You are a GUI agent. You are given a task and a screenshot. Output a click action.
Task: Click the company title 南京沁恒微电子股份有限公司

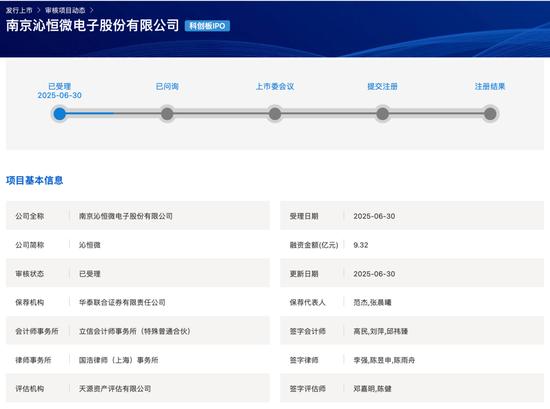pyautogui.click(x=93, y=25)
